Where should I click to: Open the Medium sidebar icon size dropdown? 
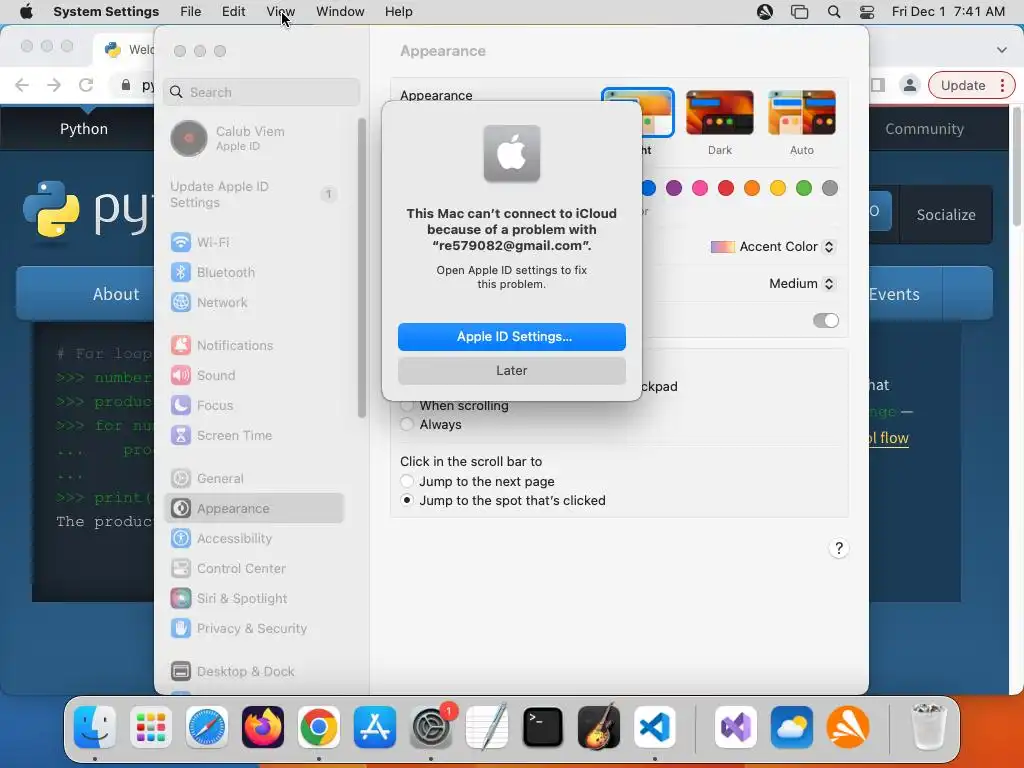(802, 283)
